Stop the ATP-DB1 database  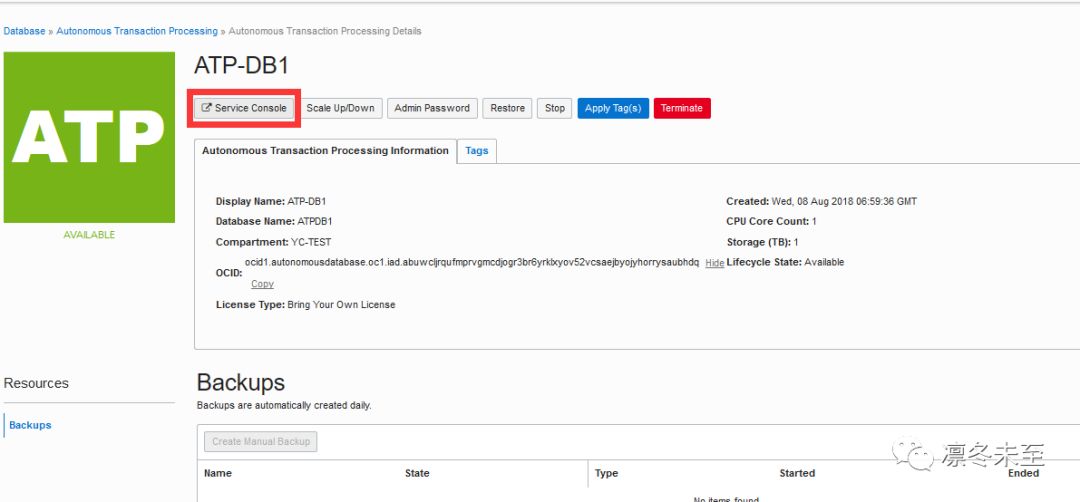(x=554, y=108)
